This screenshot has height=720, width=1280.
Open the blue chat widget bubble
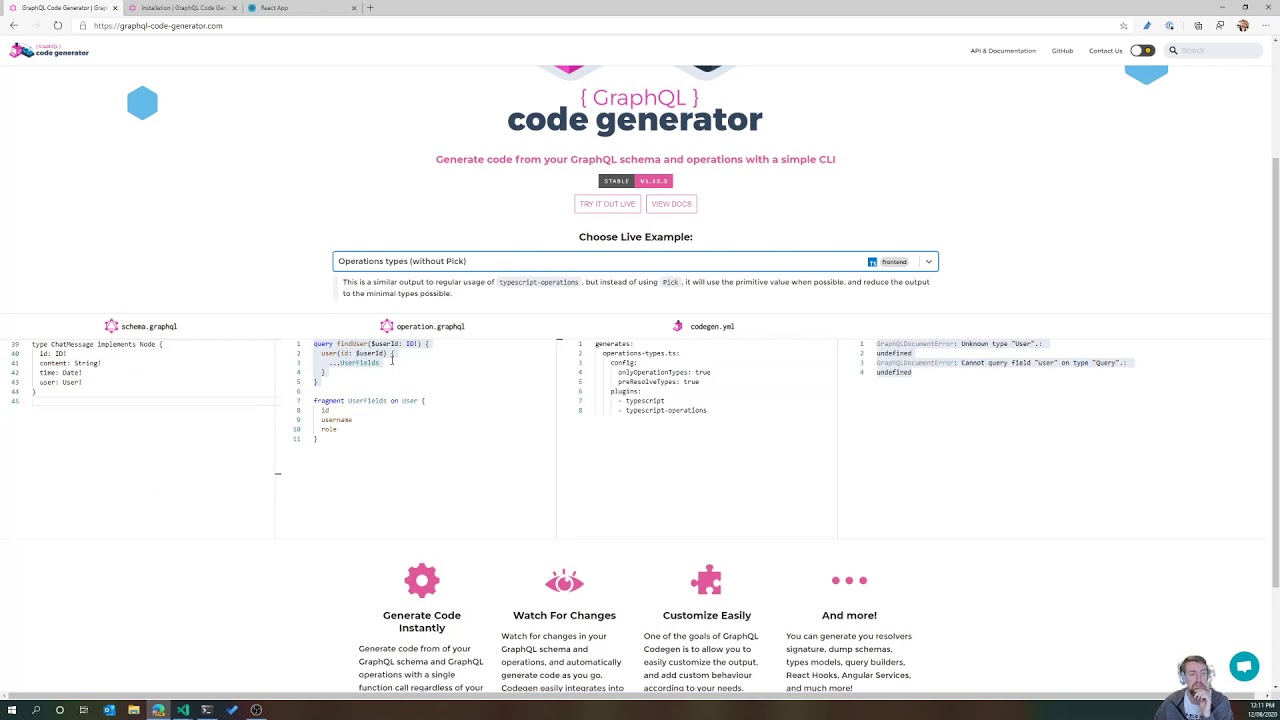click(1244, 666)
